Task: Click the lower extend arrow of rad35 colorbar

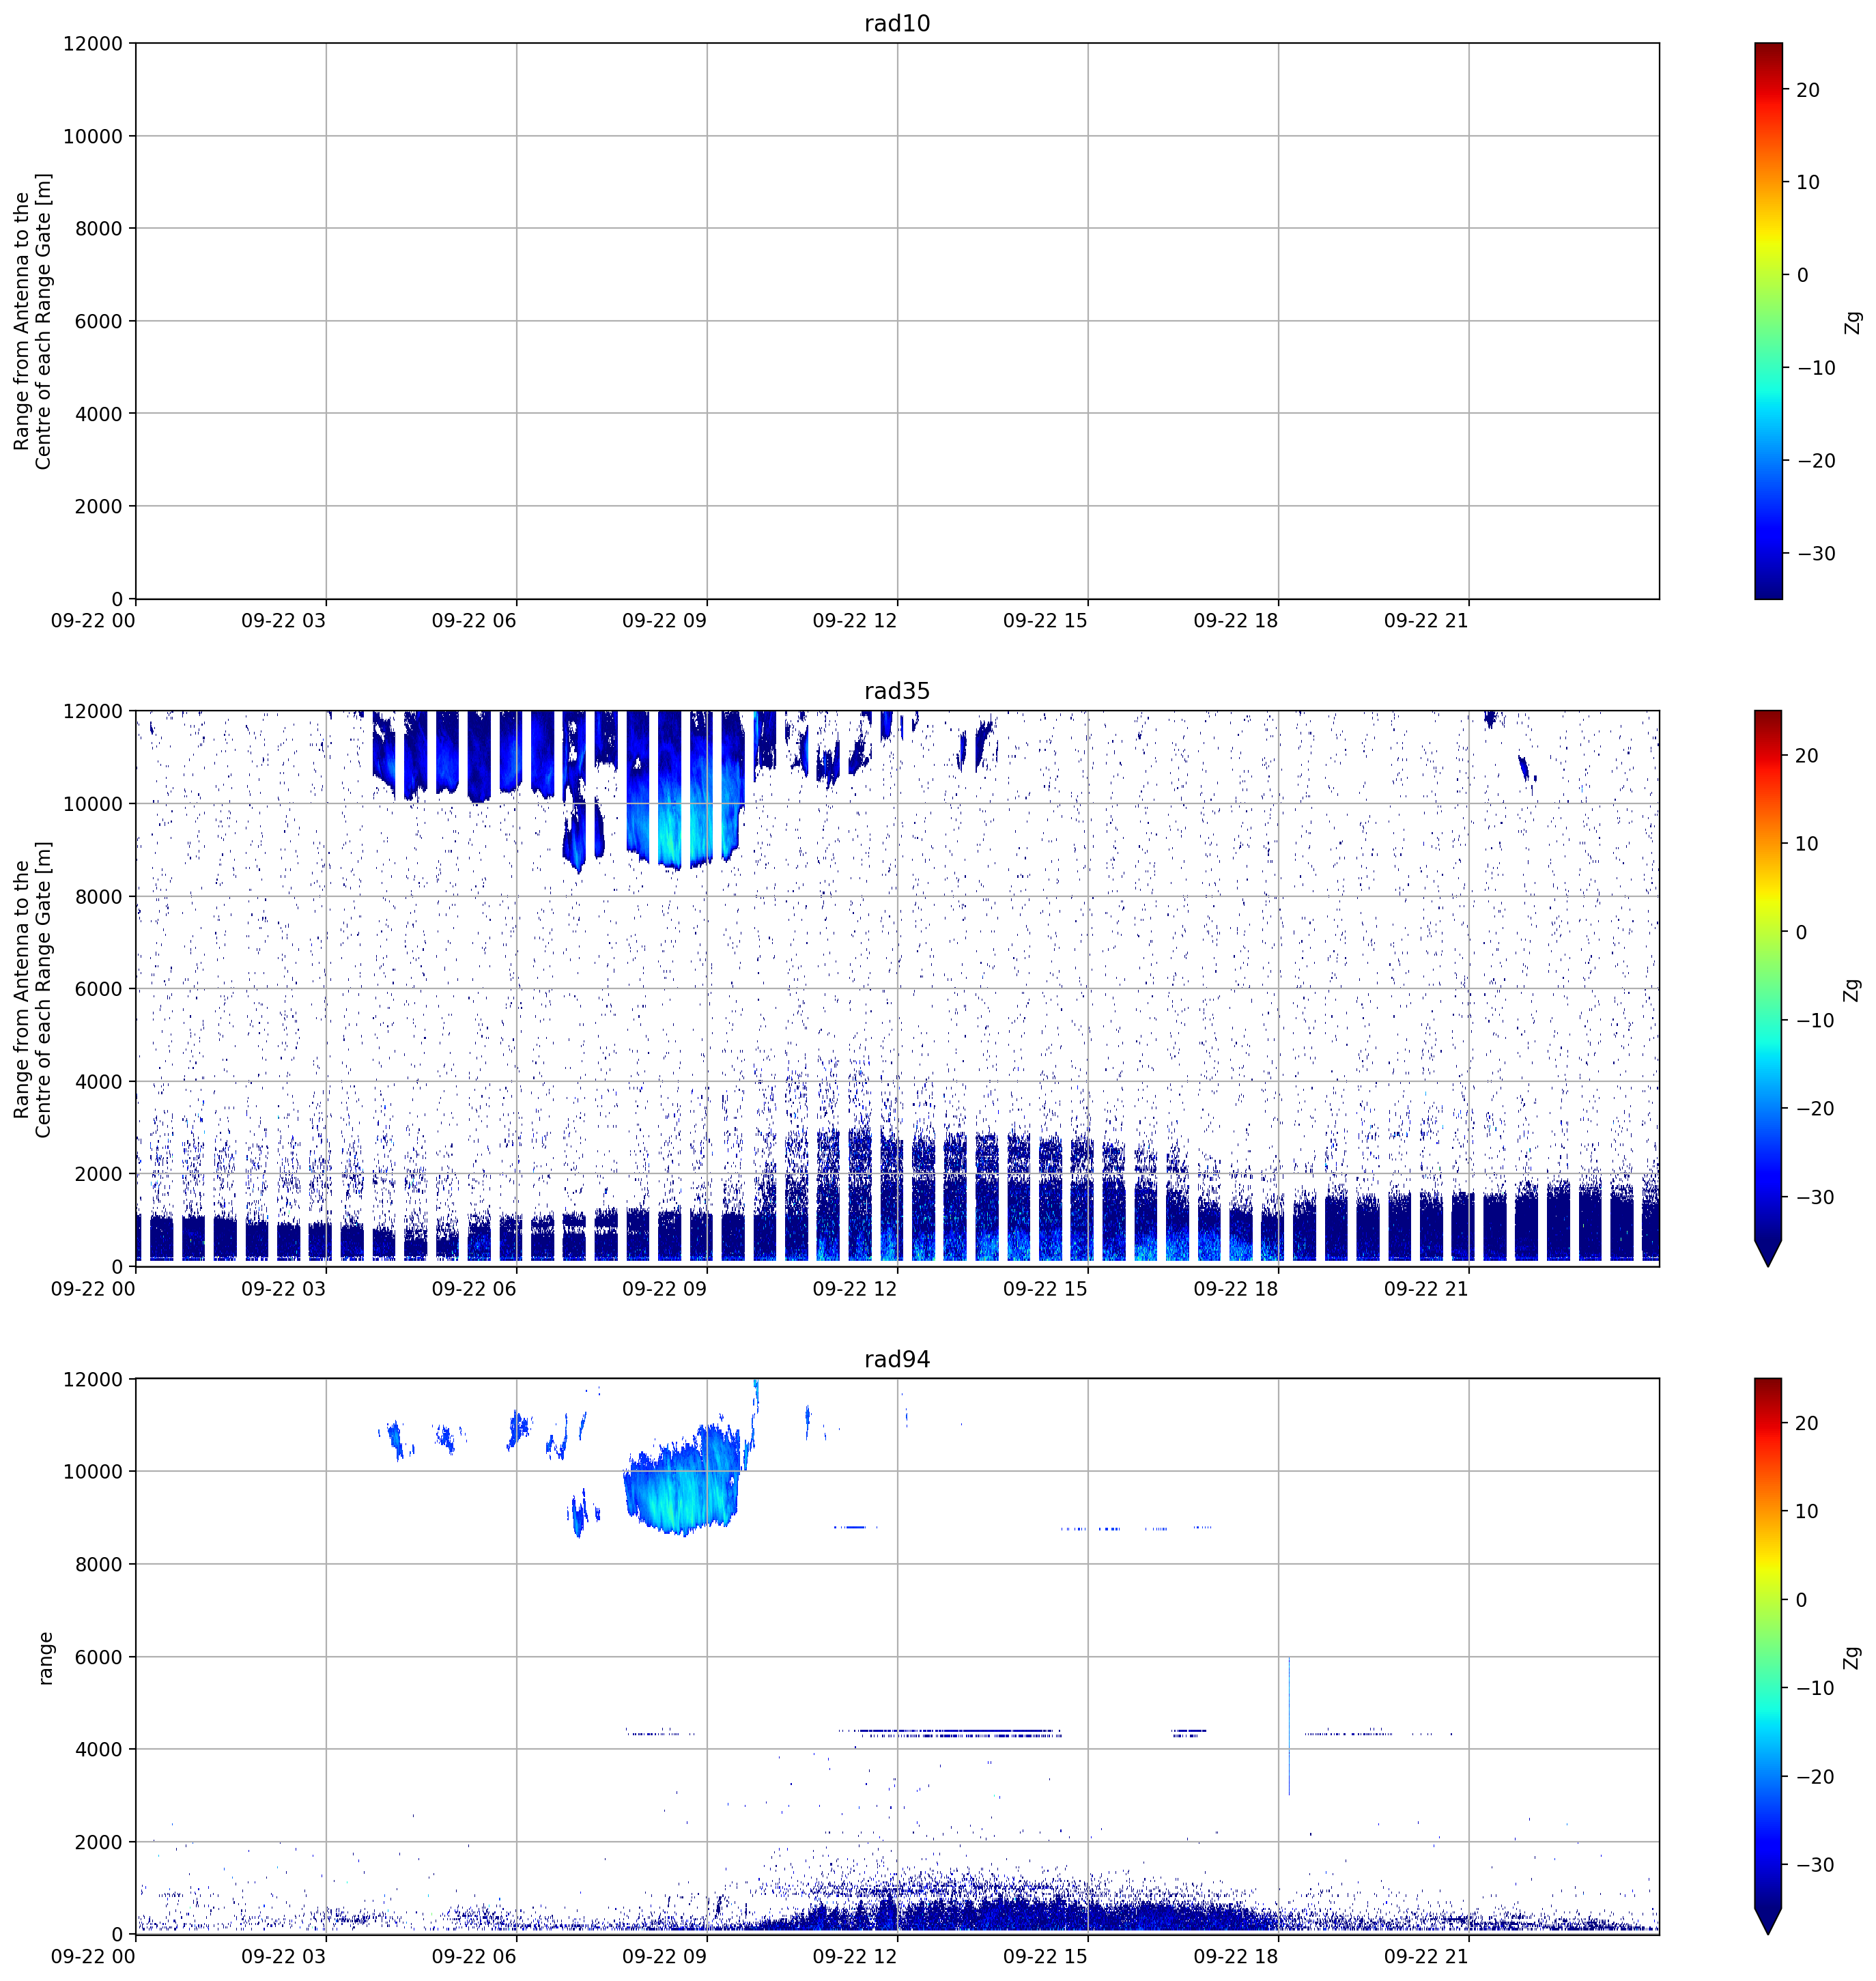Action: point(1768,1254)
